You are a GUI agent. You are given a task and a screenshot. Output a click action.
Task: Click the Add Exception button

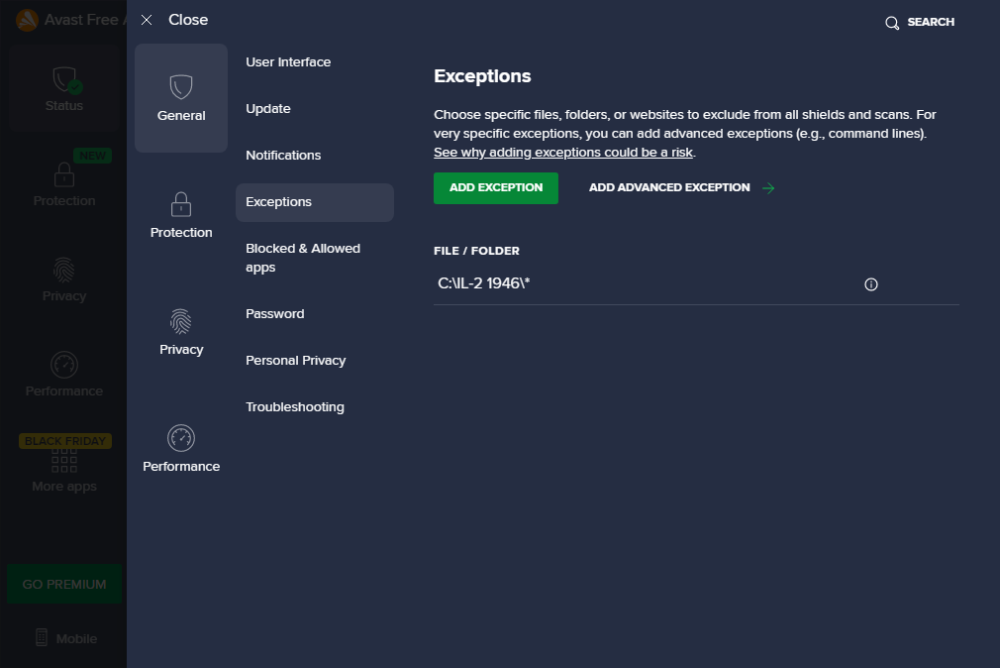(495, 188)
